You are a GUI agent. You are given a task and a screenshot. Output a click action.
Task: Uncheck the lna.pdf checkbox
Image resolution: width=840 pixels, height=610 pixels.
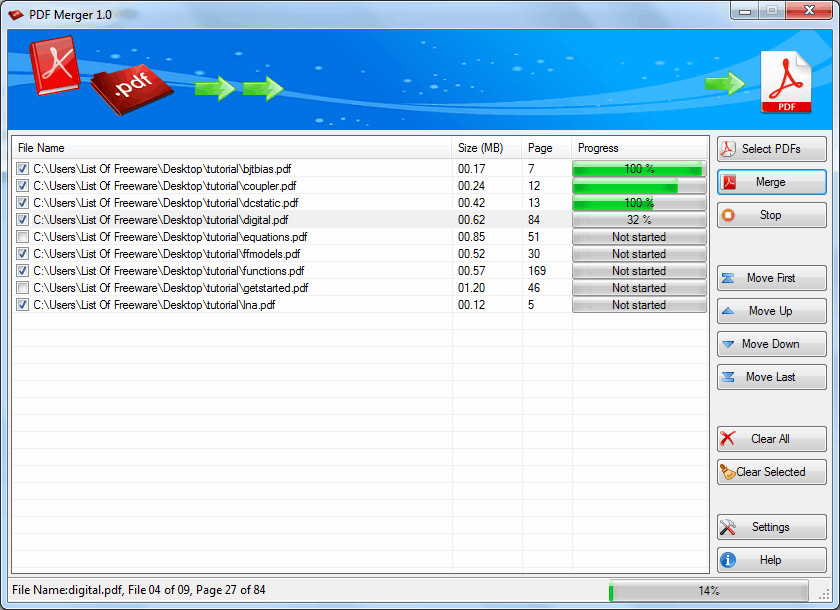point(22,305)
